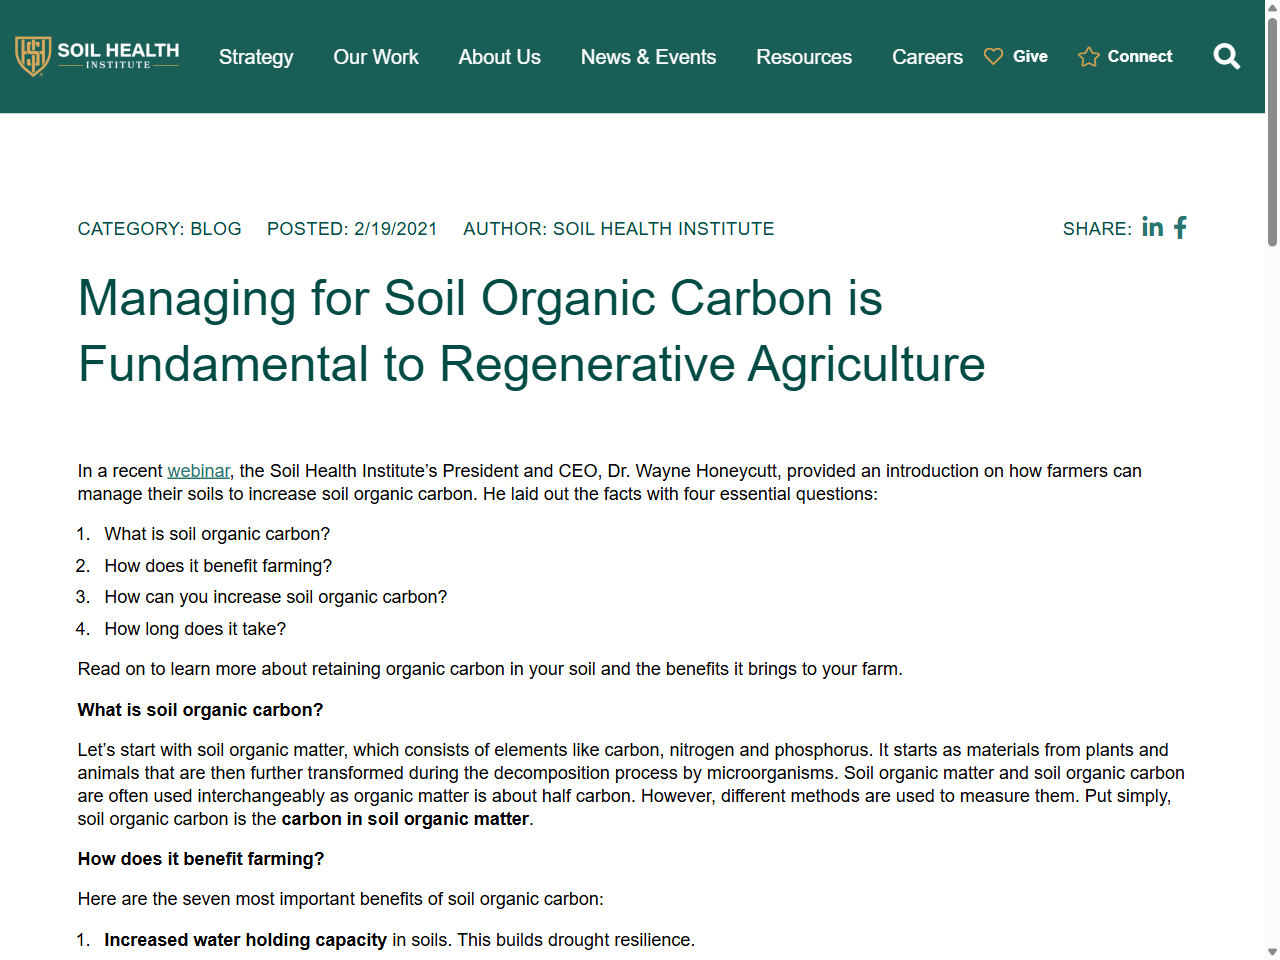
Task: Click the Soil Health Institute logo
Action: [97, 57]
